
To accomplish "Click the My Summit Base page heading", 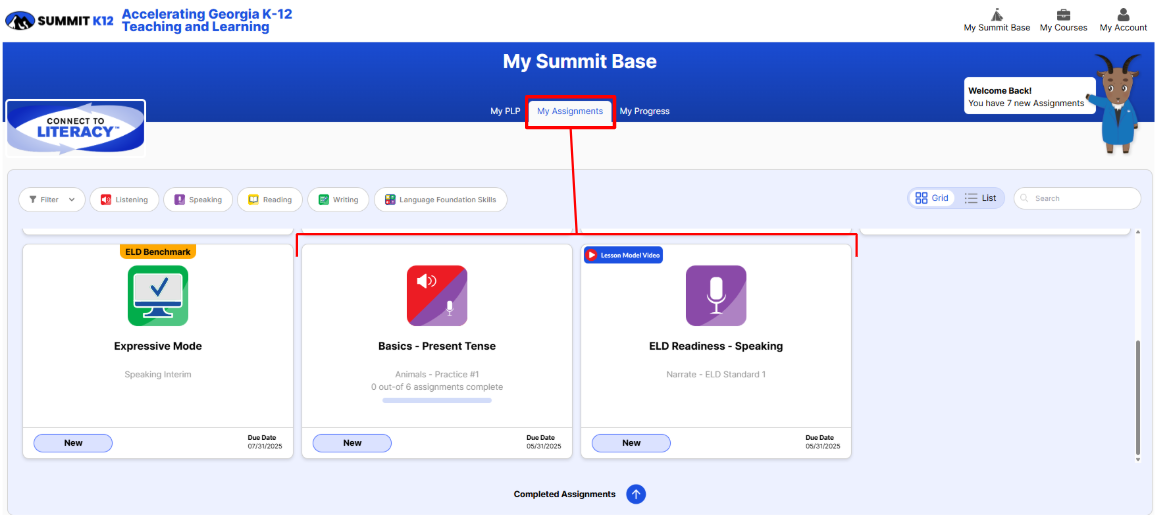I will pyautogui.click(x=579, y=61).
